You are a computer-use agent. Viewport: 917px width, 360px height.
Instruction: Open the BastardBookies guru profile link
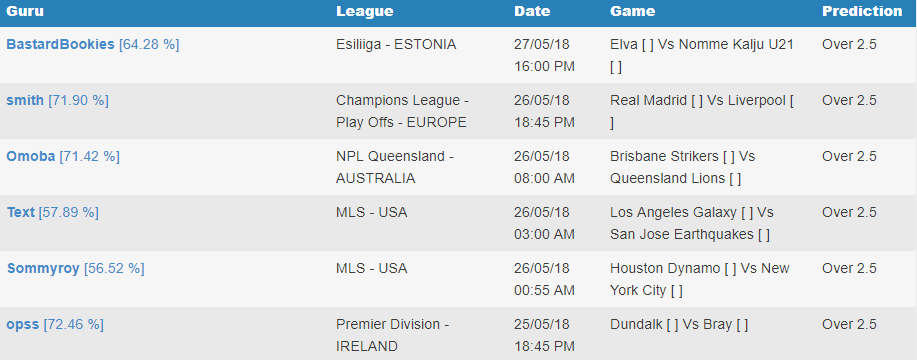coord(60,44)
